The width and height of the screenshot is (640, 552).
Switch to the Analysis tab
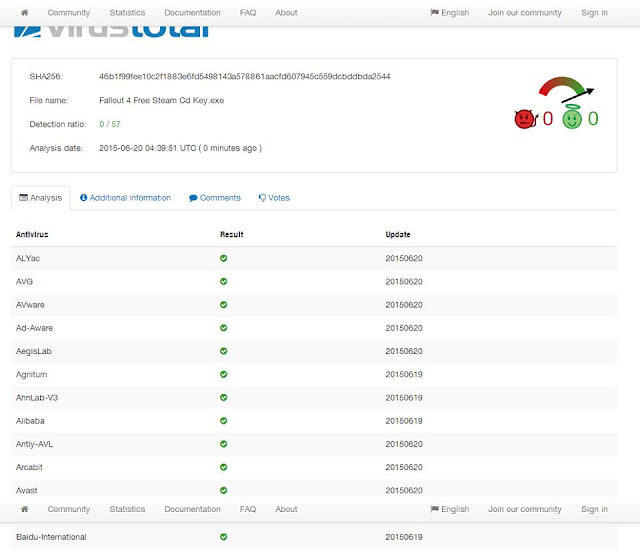click(x=41, y=198)
